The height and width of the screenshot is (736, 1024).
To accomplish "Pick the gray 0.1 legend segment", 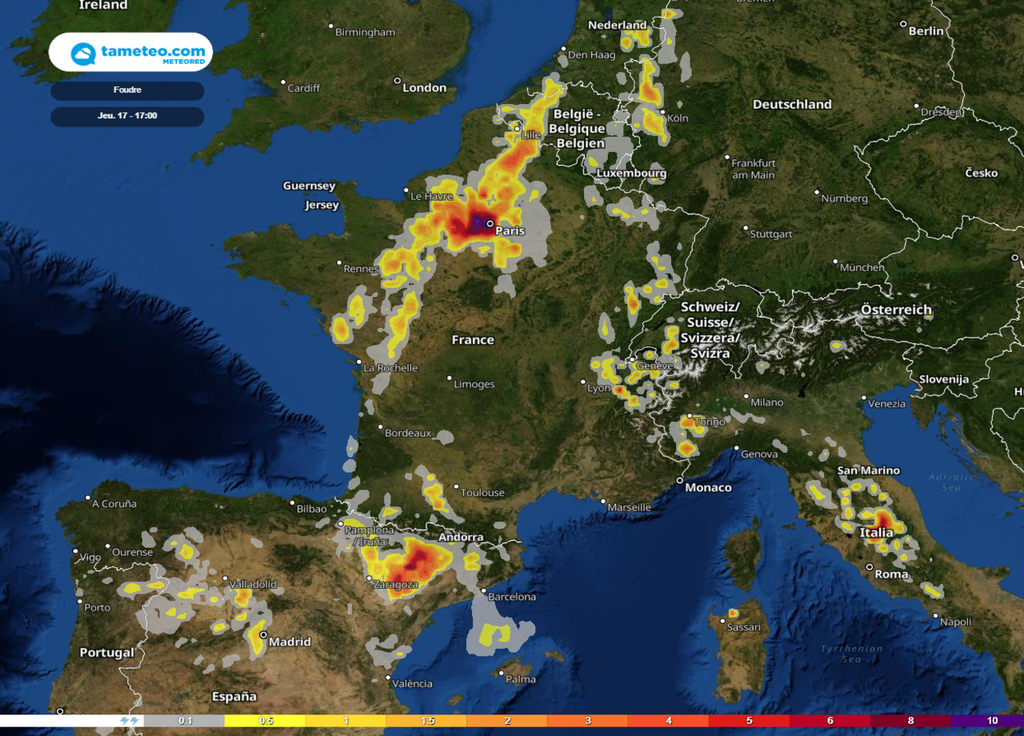I will tap(184, 721).
